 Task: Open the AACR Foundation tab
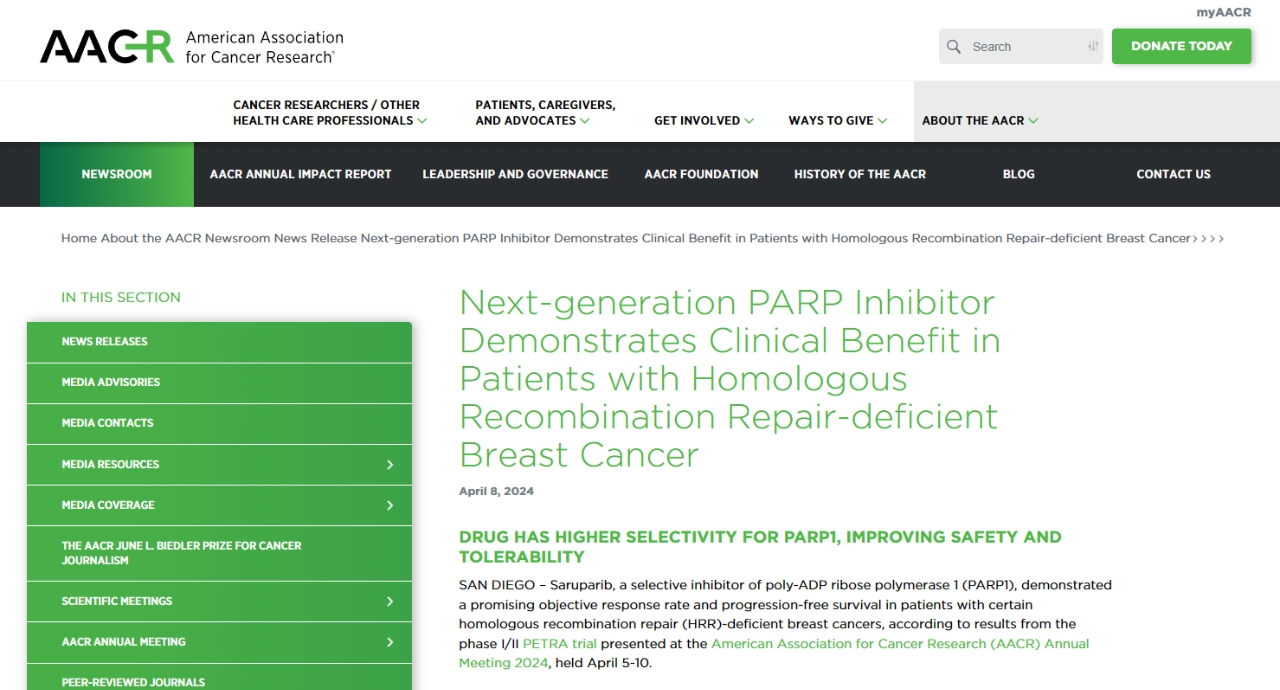[701, 174]
